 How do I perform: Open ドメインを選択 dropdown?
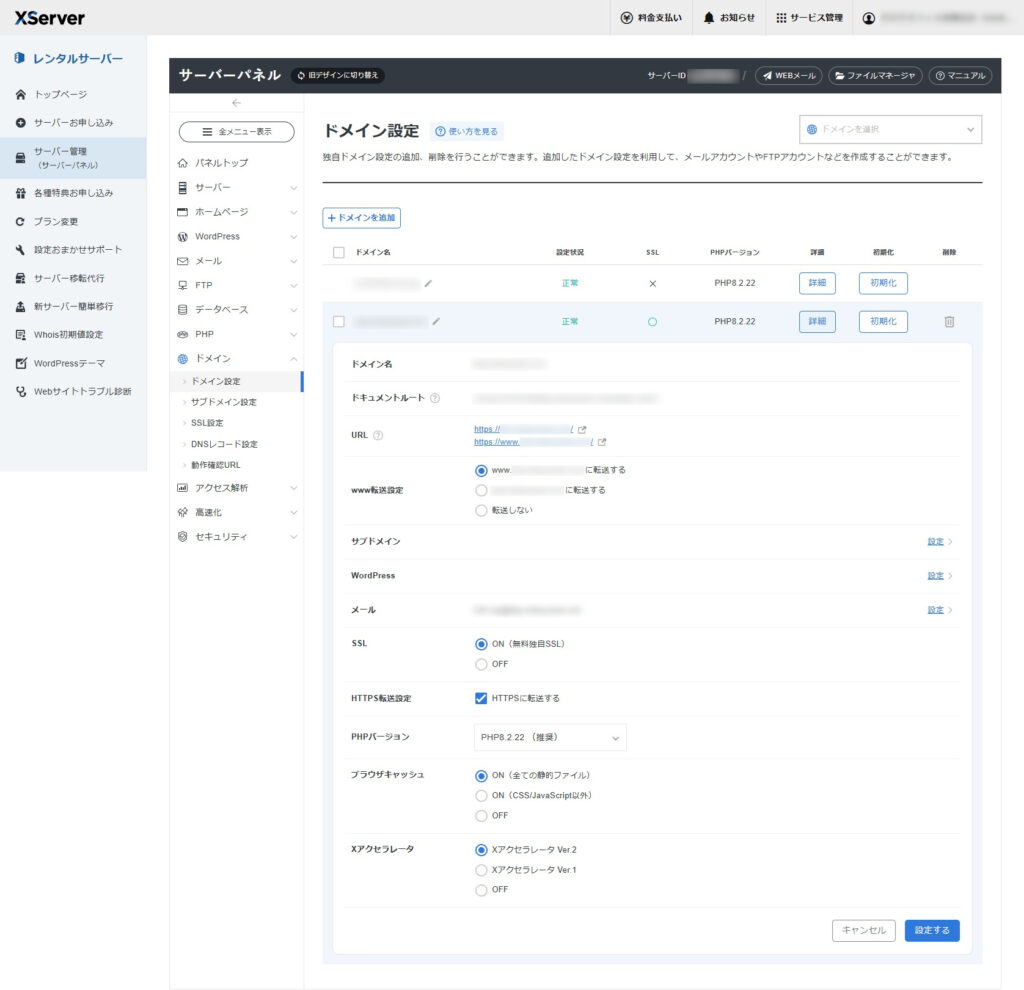tap(890, 129)
